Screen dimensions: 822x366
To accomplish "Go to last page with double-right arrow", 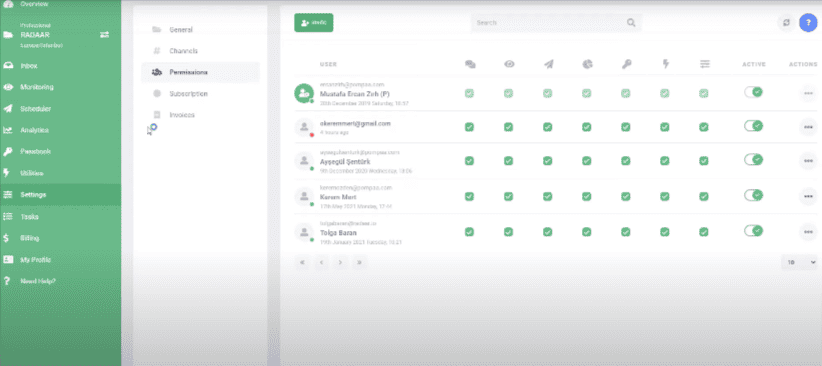I will point(360,262).
